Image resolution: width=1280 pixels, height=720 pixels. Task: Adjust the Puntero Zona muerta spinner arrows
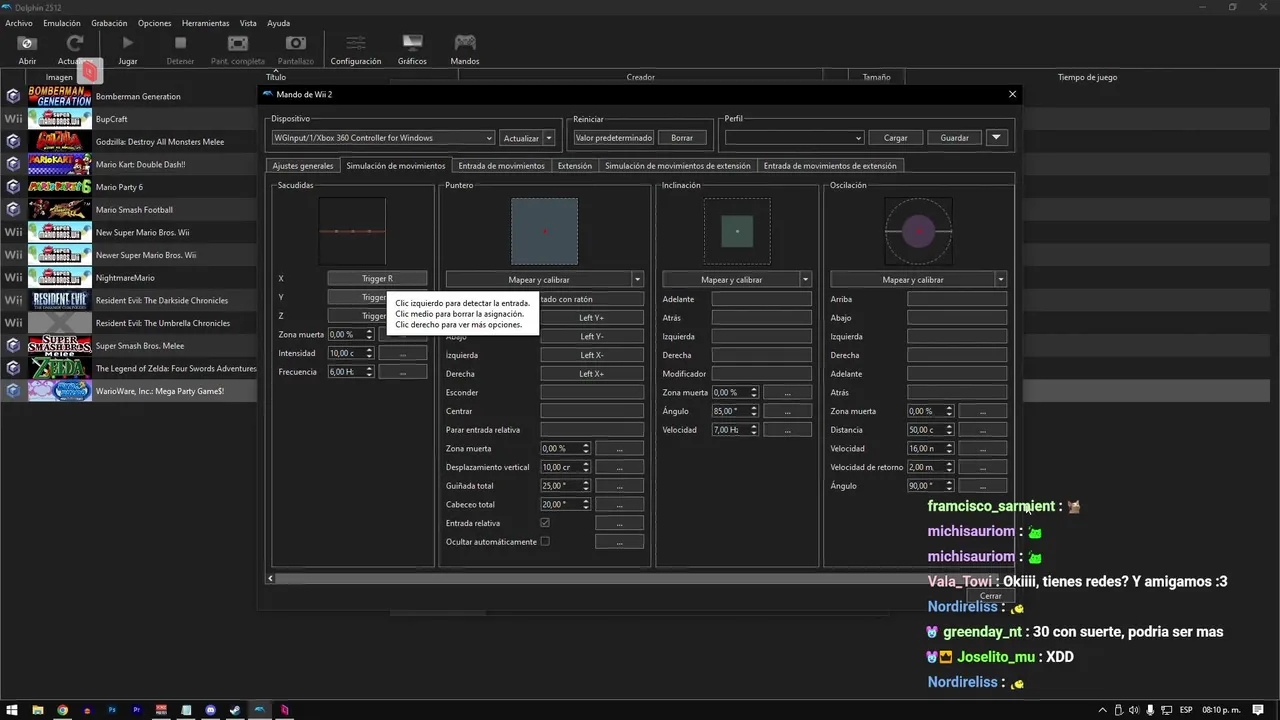coord(586,449)
